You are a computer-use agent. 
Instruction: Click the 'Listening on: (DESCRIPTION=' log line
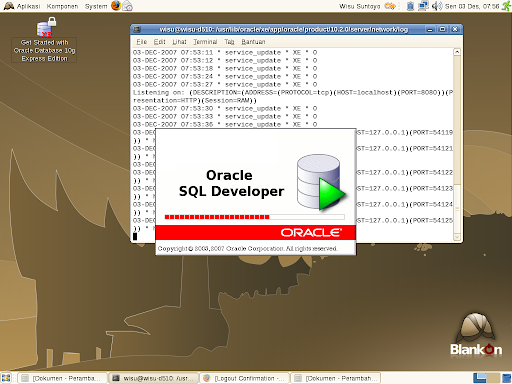point(293,96)
